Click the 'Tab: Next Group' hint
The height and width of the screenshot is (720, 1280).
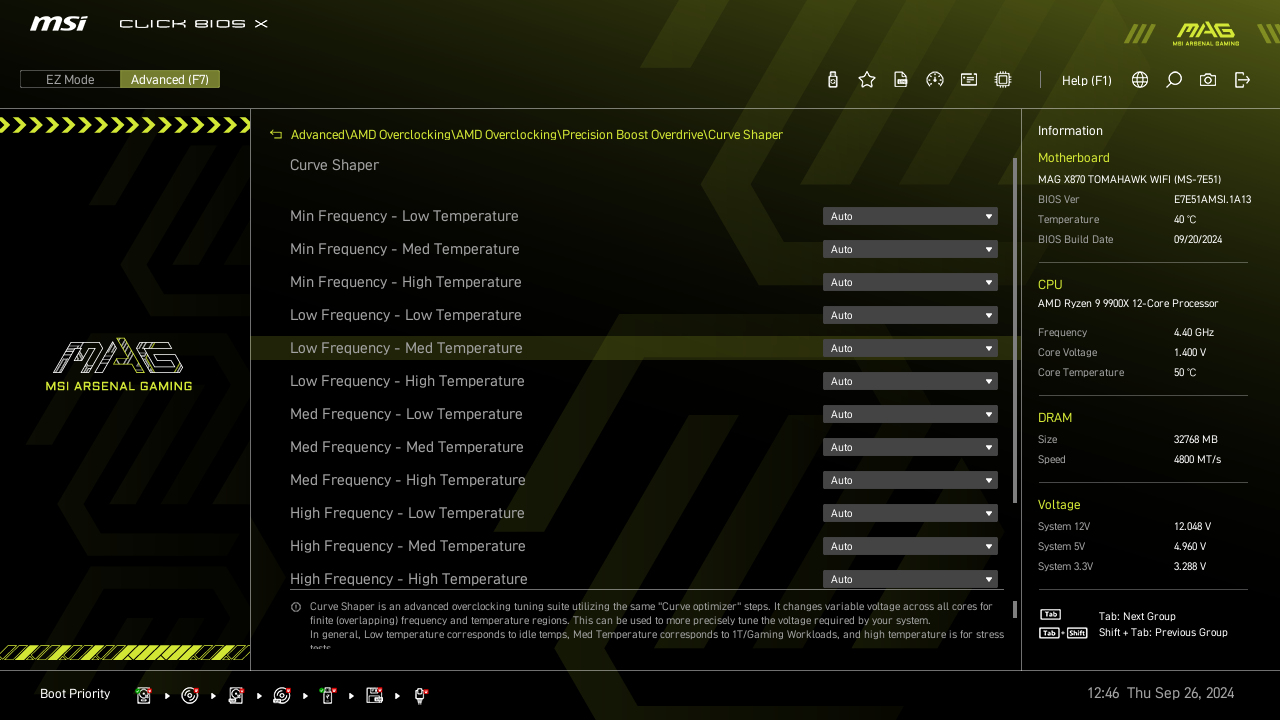tap(1137, 617)
